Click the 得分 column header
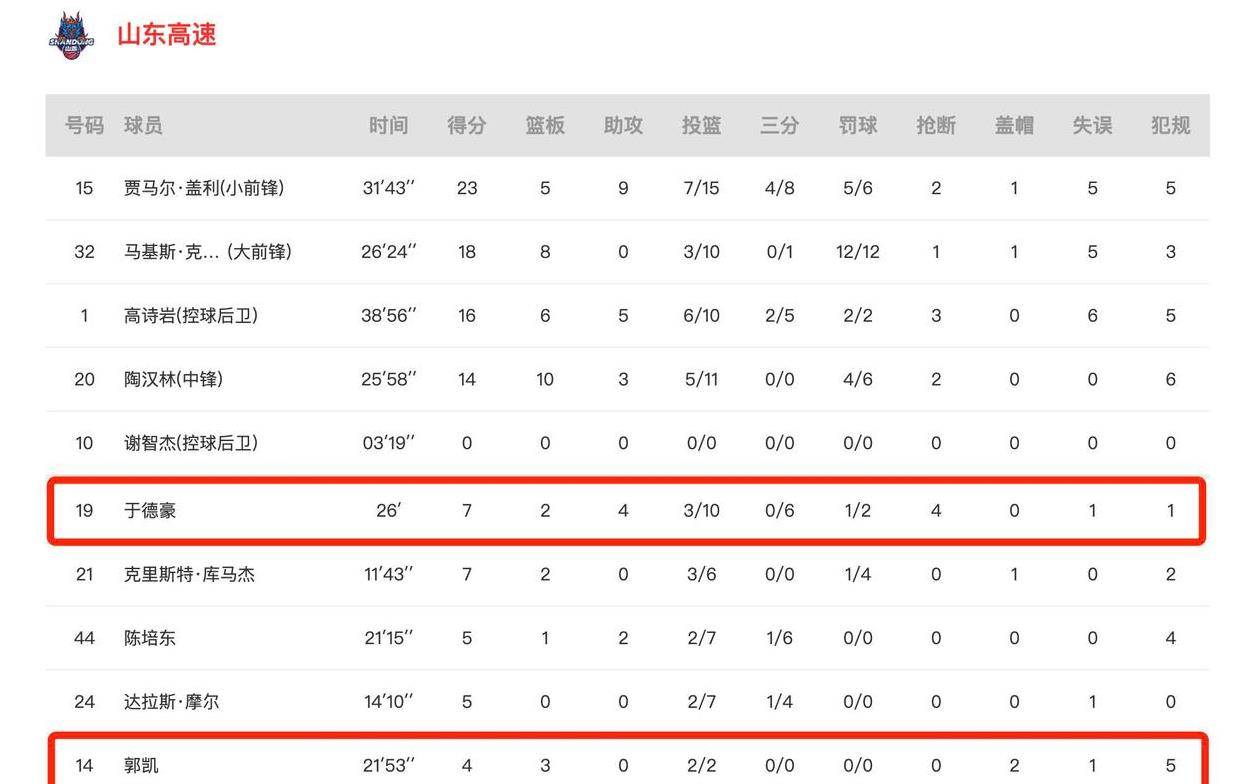Screen dimensions: 1238x784 click(x=467, y=125)
